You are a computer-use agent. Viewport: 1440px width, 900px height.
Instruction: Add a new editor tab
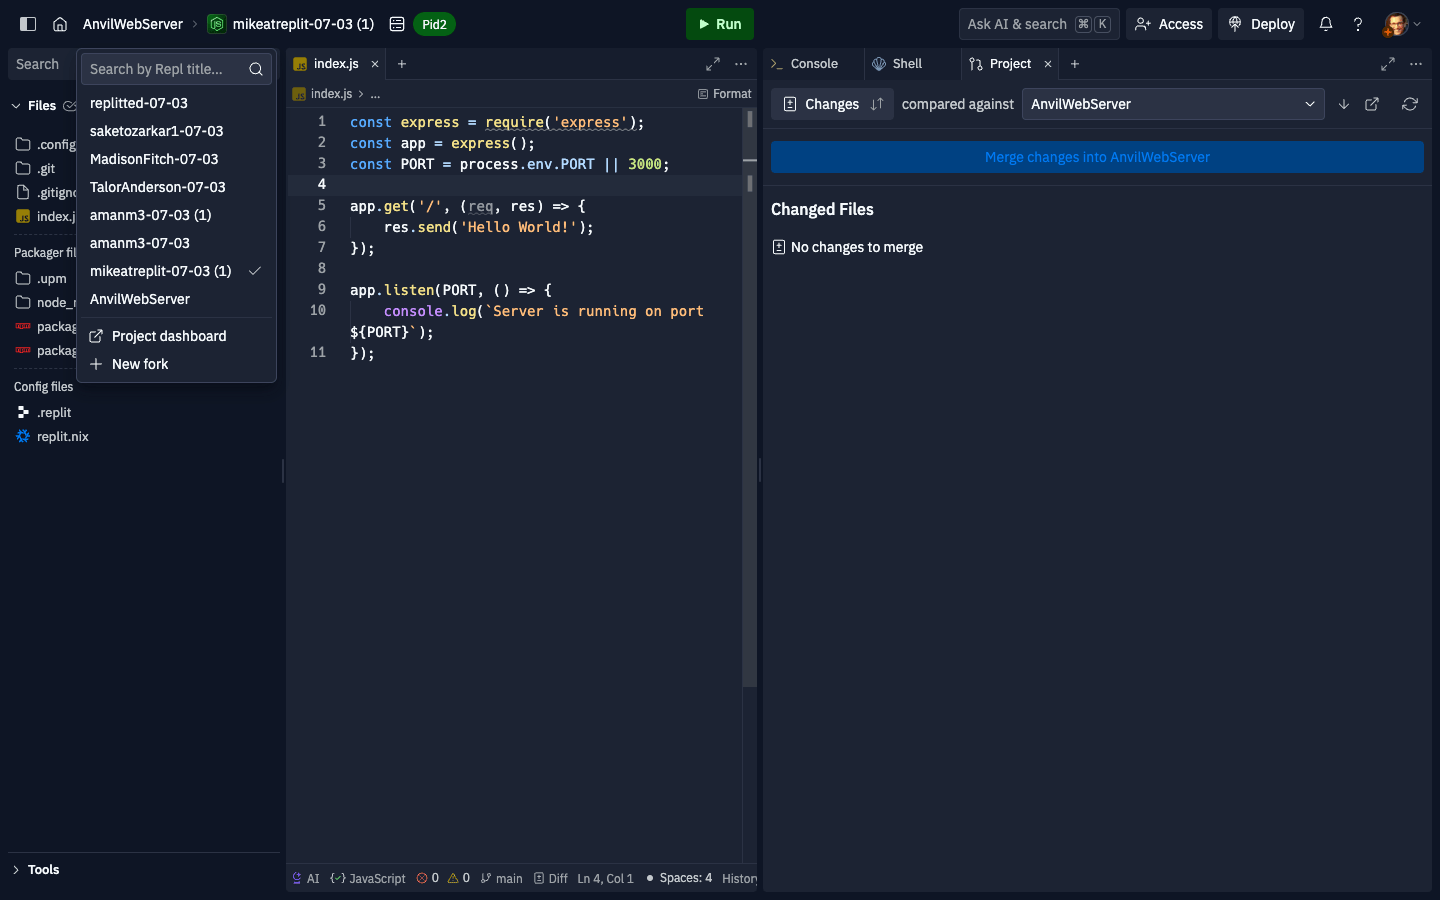coord(402,64)
